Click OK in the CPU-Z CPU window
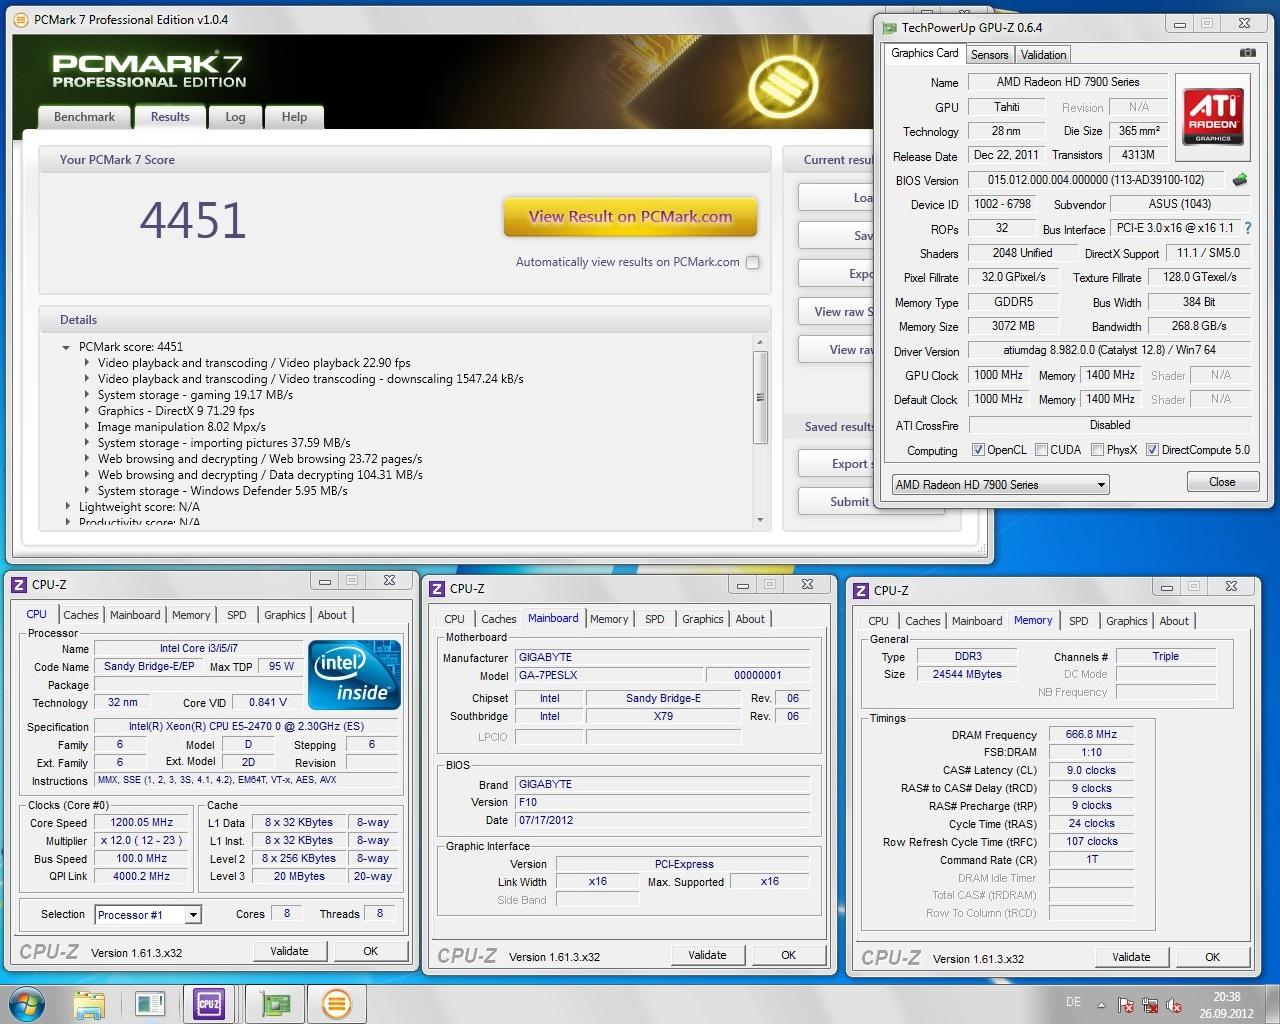 [370, 951]
